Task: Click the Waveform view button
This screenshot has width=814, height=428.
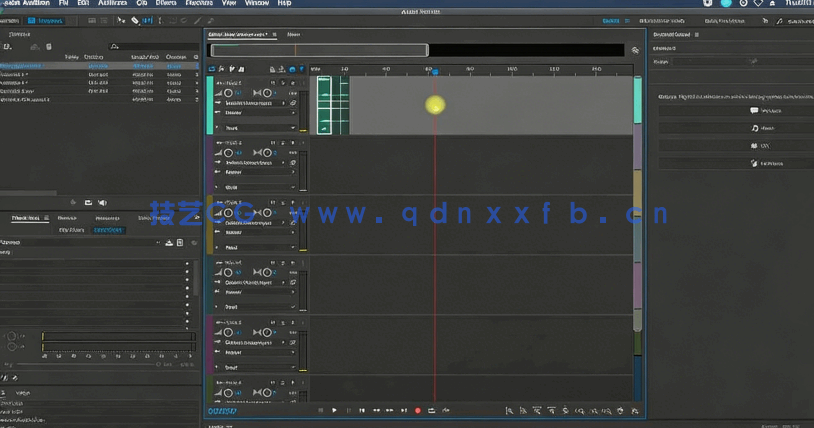Action: point(15,20)
